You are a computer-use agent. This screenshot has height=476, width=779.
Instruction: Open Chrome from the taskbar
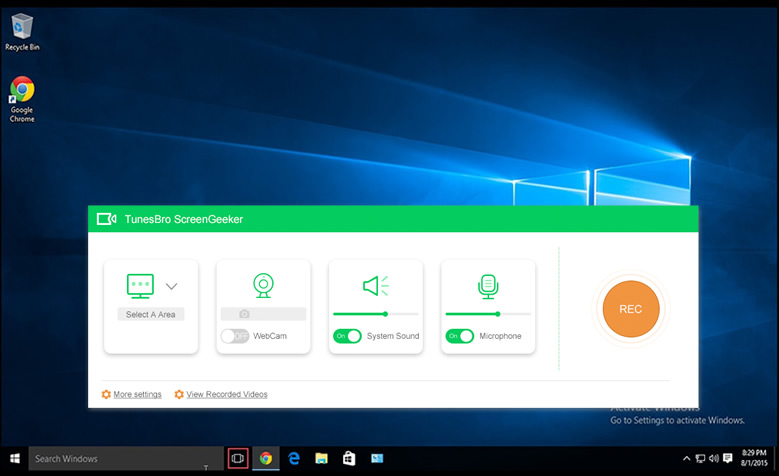[266, 459]
